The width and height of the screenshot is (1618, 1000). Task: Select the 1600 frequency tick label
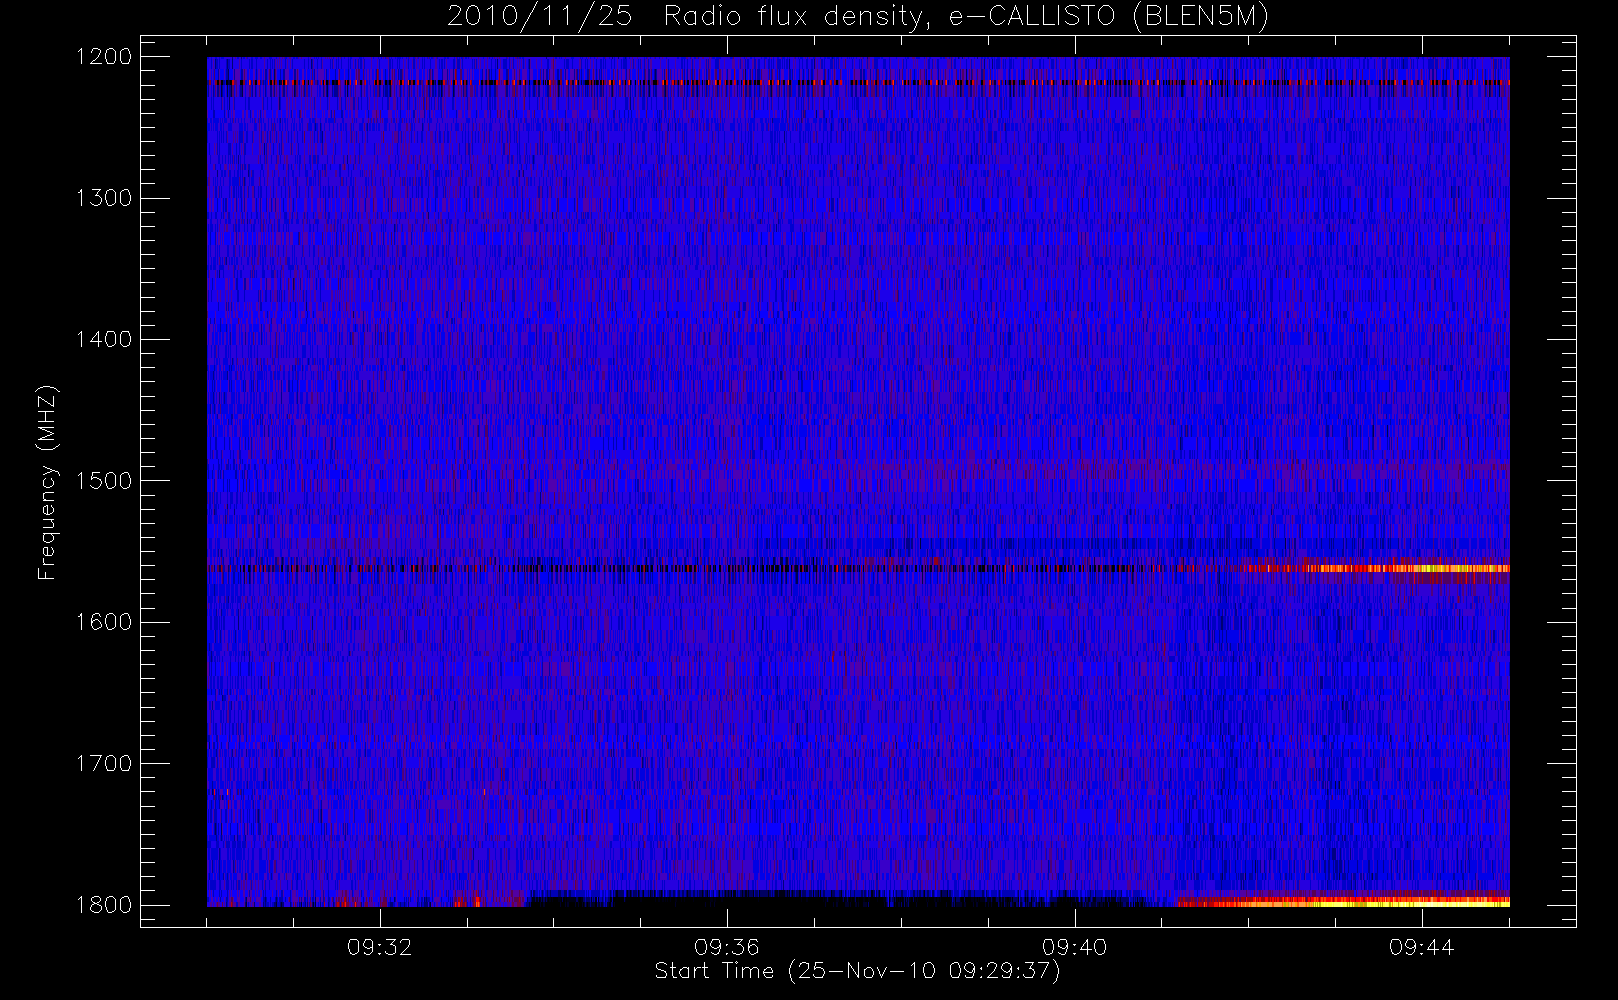[x=104, y=622]
